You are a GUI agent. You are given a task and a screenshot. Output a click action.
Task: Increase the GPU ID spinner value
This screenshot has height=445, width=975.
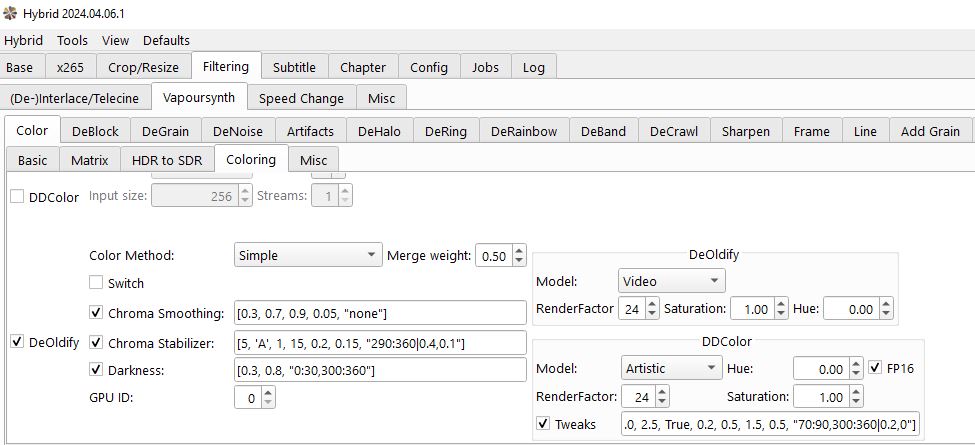coord(268,393)
